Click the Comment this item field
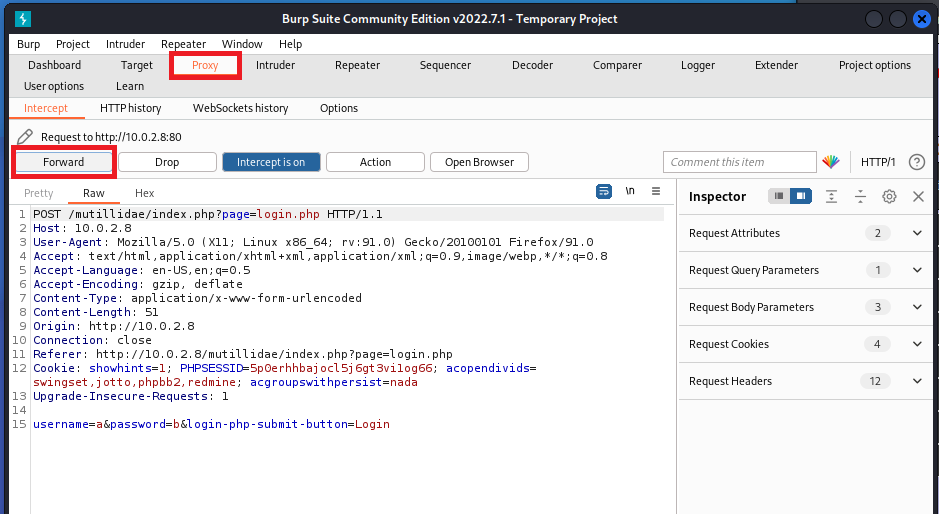939x514 pixels. (740, 162)
